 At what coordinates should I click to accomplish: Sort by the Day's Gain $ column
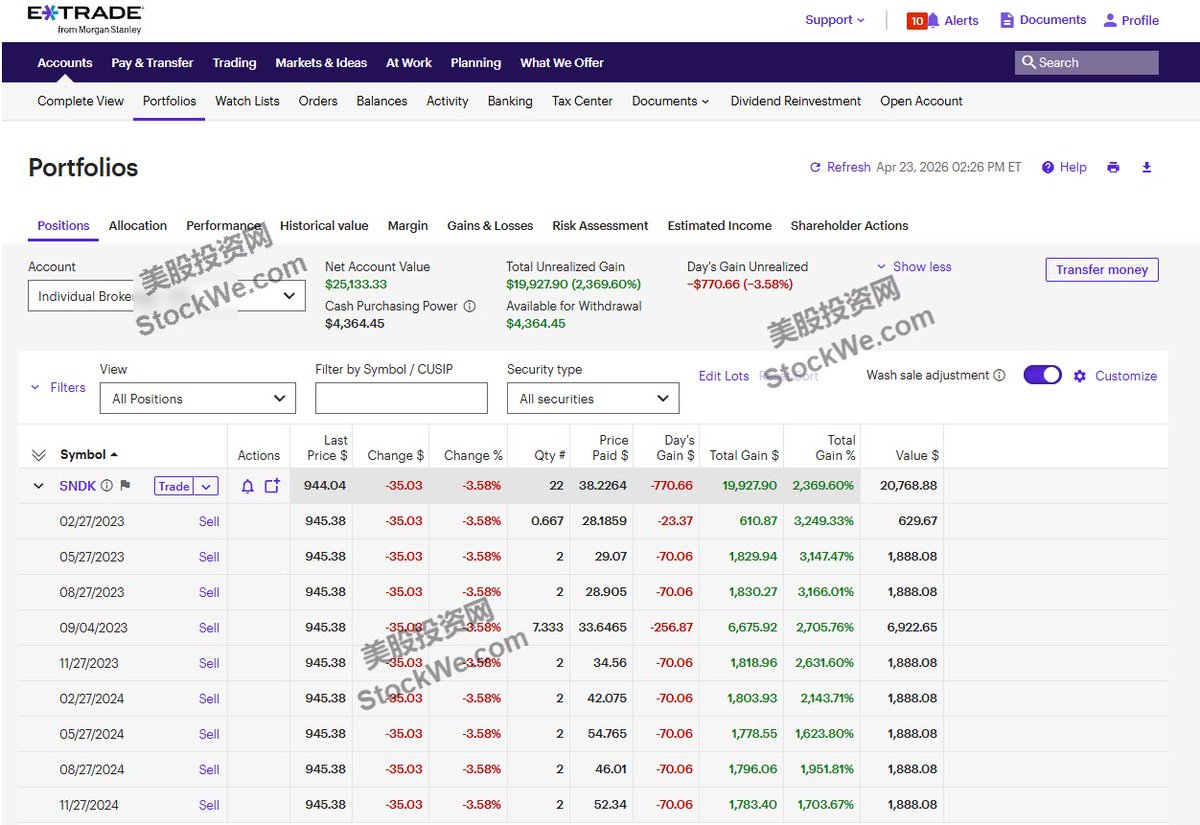click(x=675, y=447)
